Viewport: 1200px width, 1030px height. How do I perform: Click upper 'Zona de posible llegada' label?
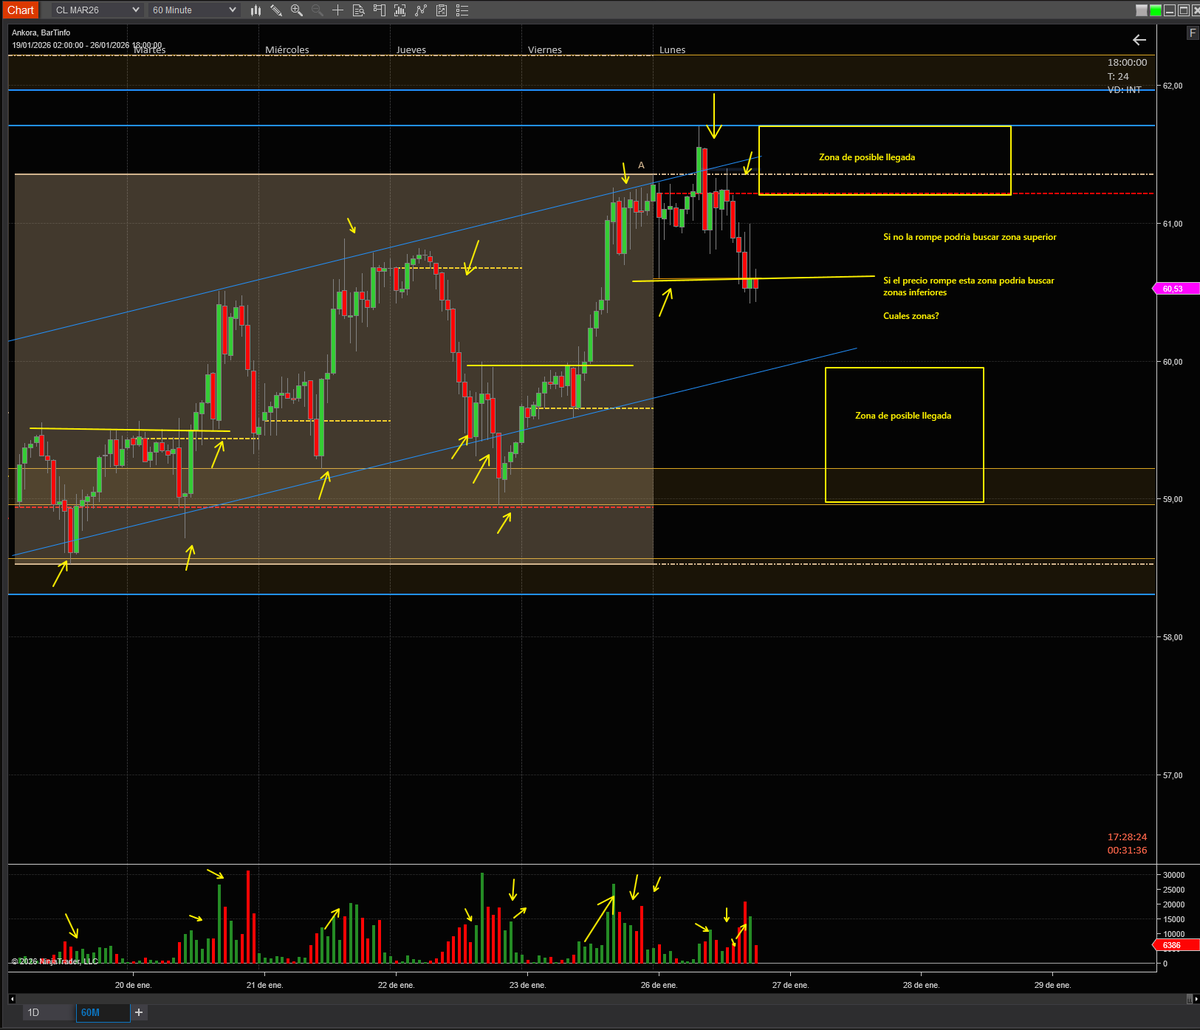(867, 157)
